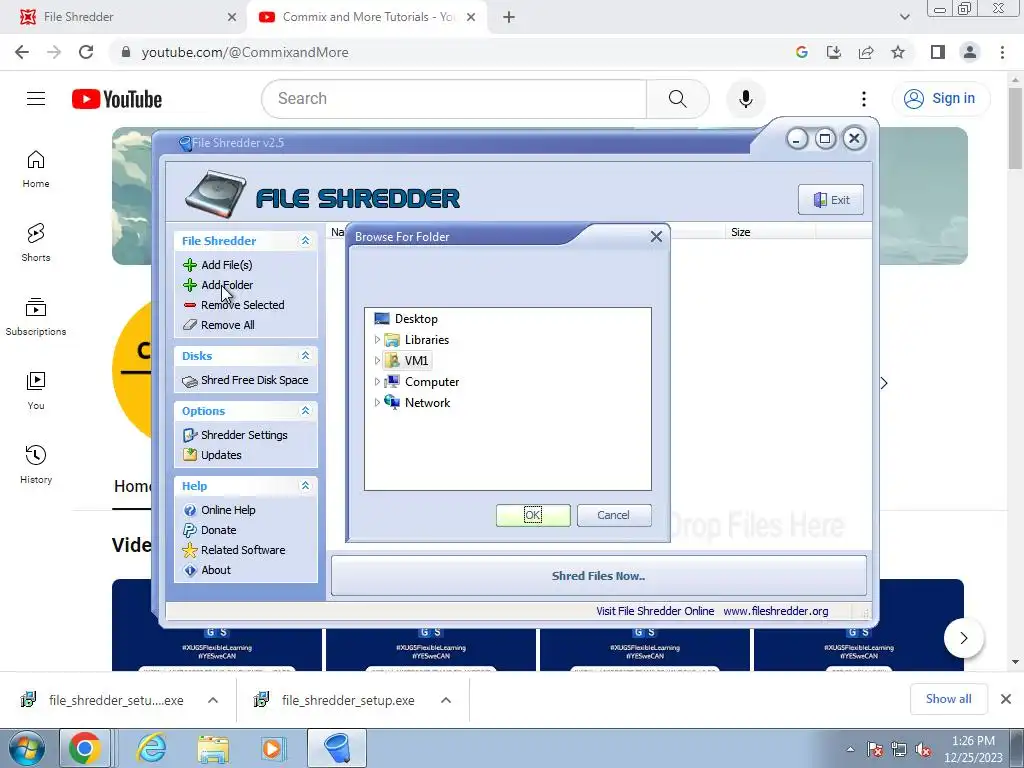Bookmark this page with the star icon
The height and width of the screenshot is (768, 1024).
click(x=898, y=52)
